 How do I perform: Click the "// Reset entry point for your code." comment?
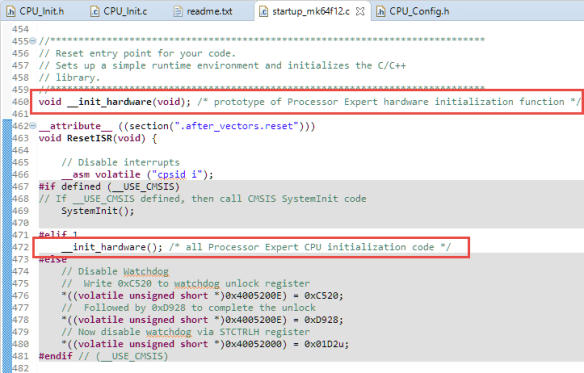coord(137,53)
